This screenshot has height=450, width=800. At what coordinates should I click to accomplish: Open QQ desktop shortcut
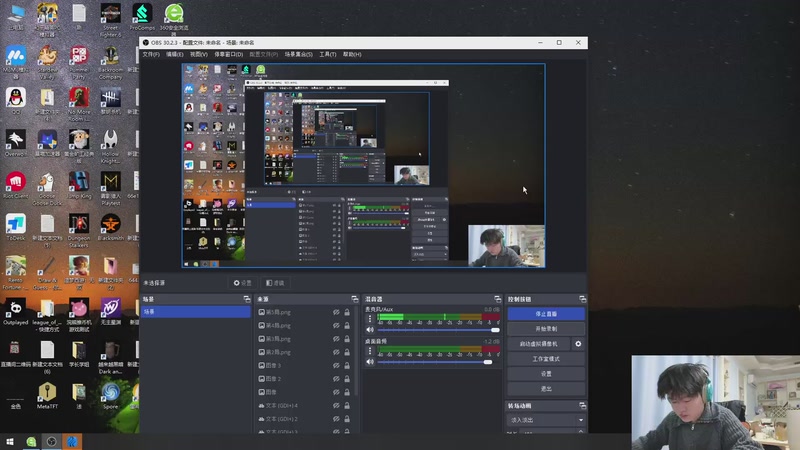tap(16, 101)
